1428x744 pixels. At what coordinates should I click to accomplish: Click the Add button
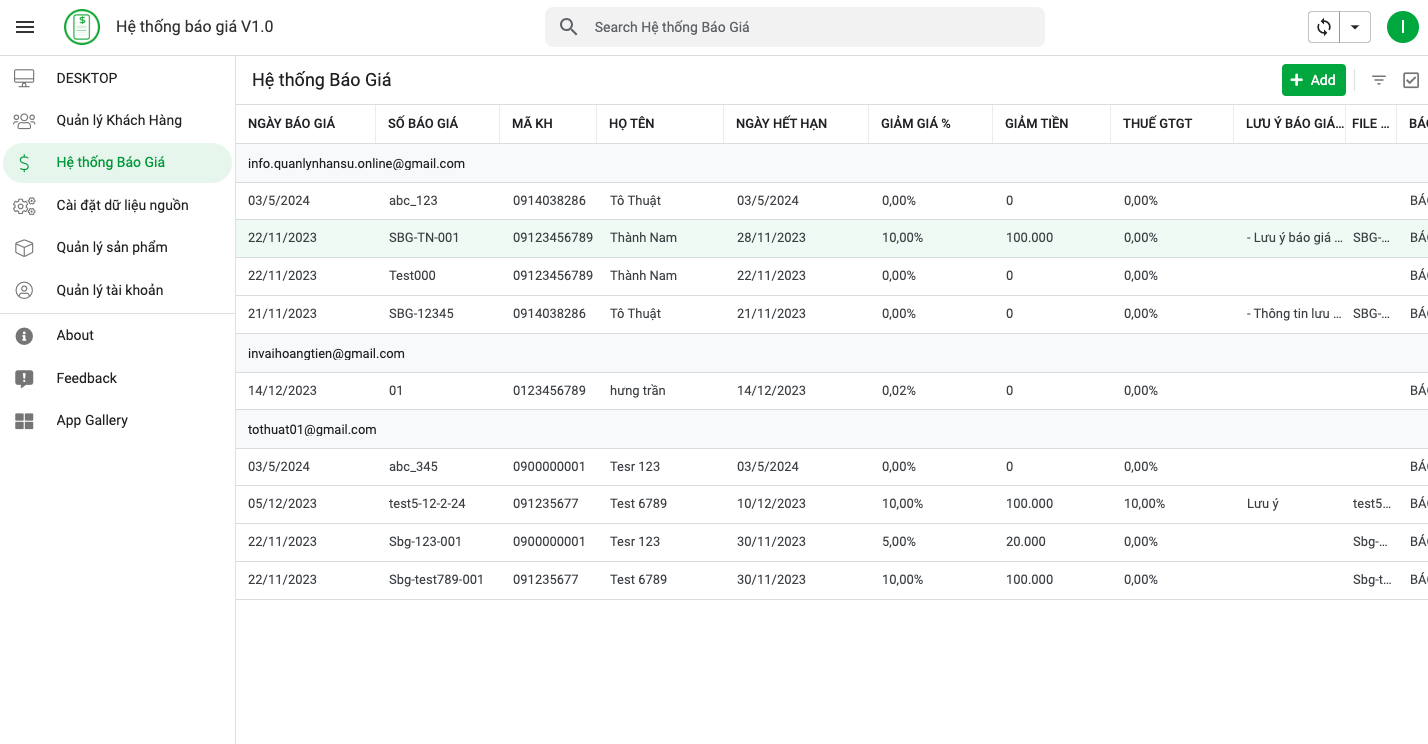tap(1313, 80)
